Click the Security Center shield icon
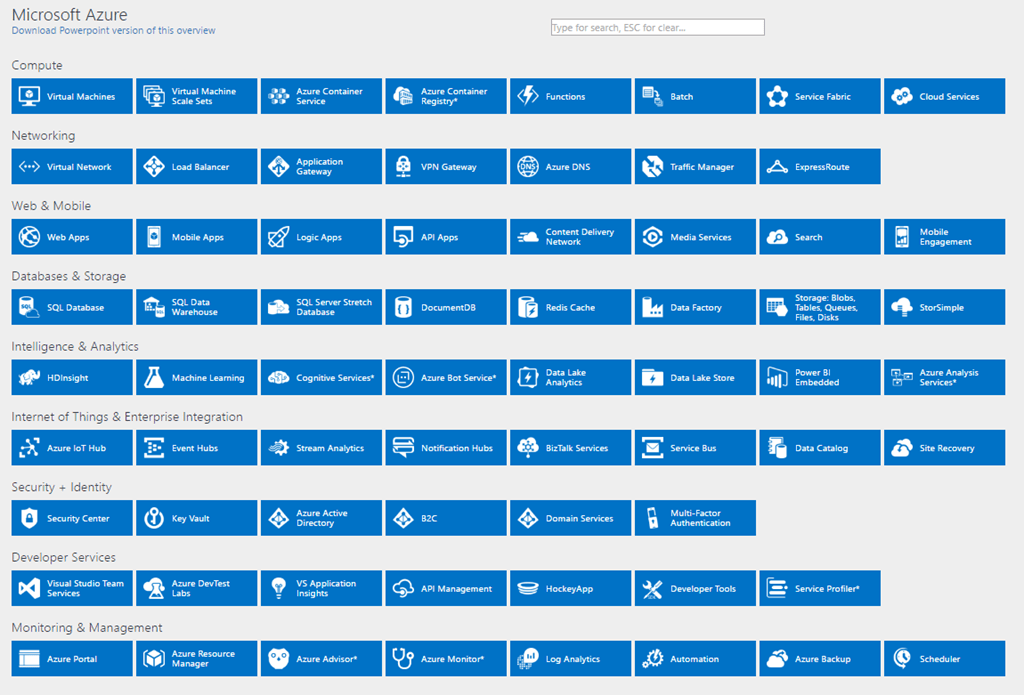1024x695 pixels. [29, 518]
